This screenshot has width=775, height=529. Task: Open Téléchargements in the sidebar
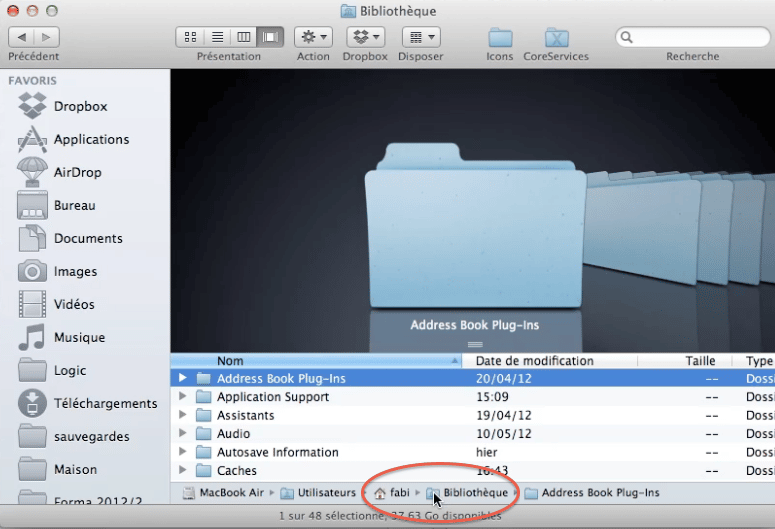coord(87,403)
